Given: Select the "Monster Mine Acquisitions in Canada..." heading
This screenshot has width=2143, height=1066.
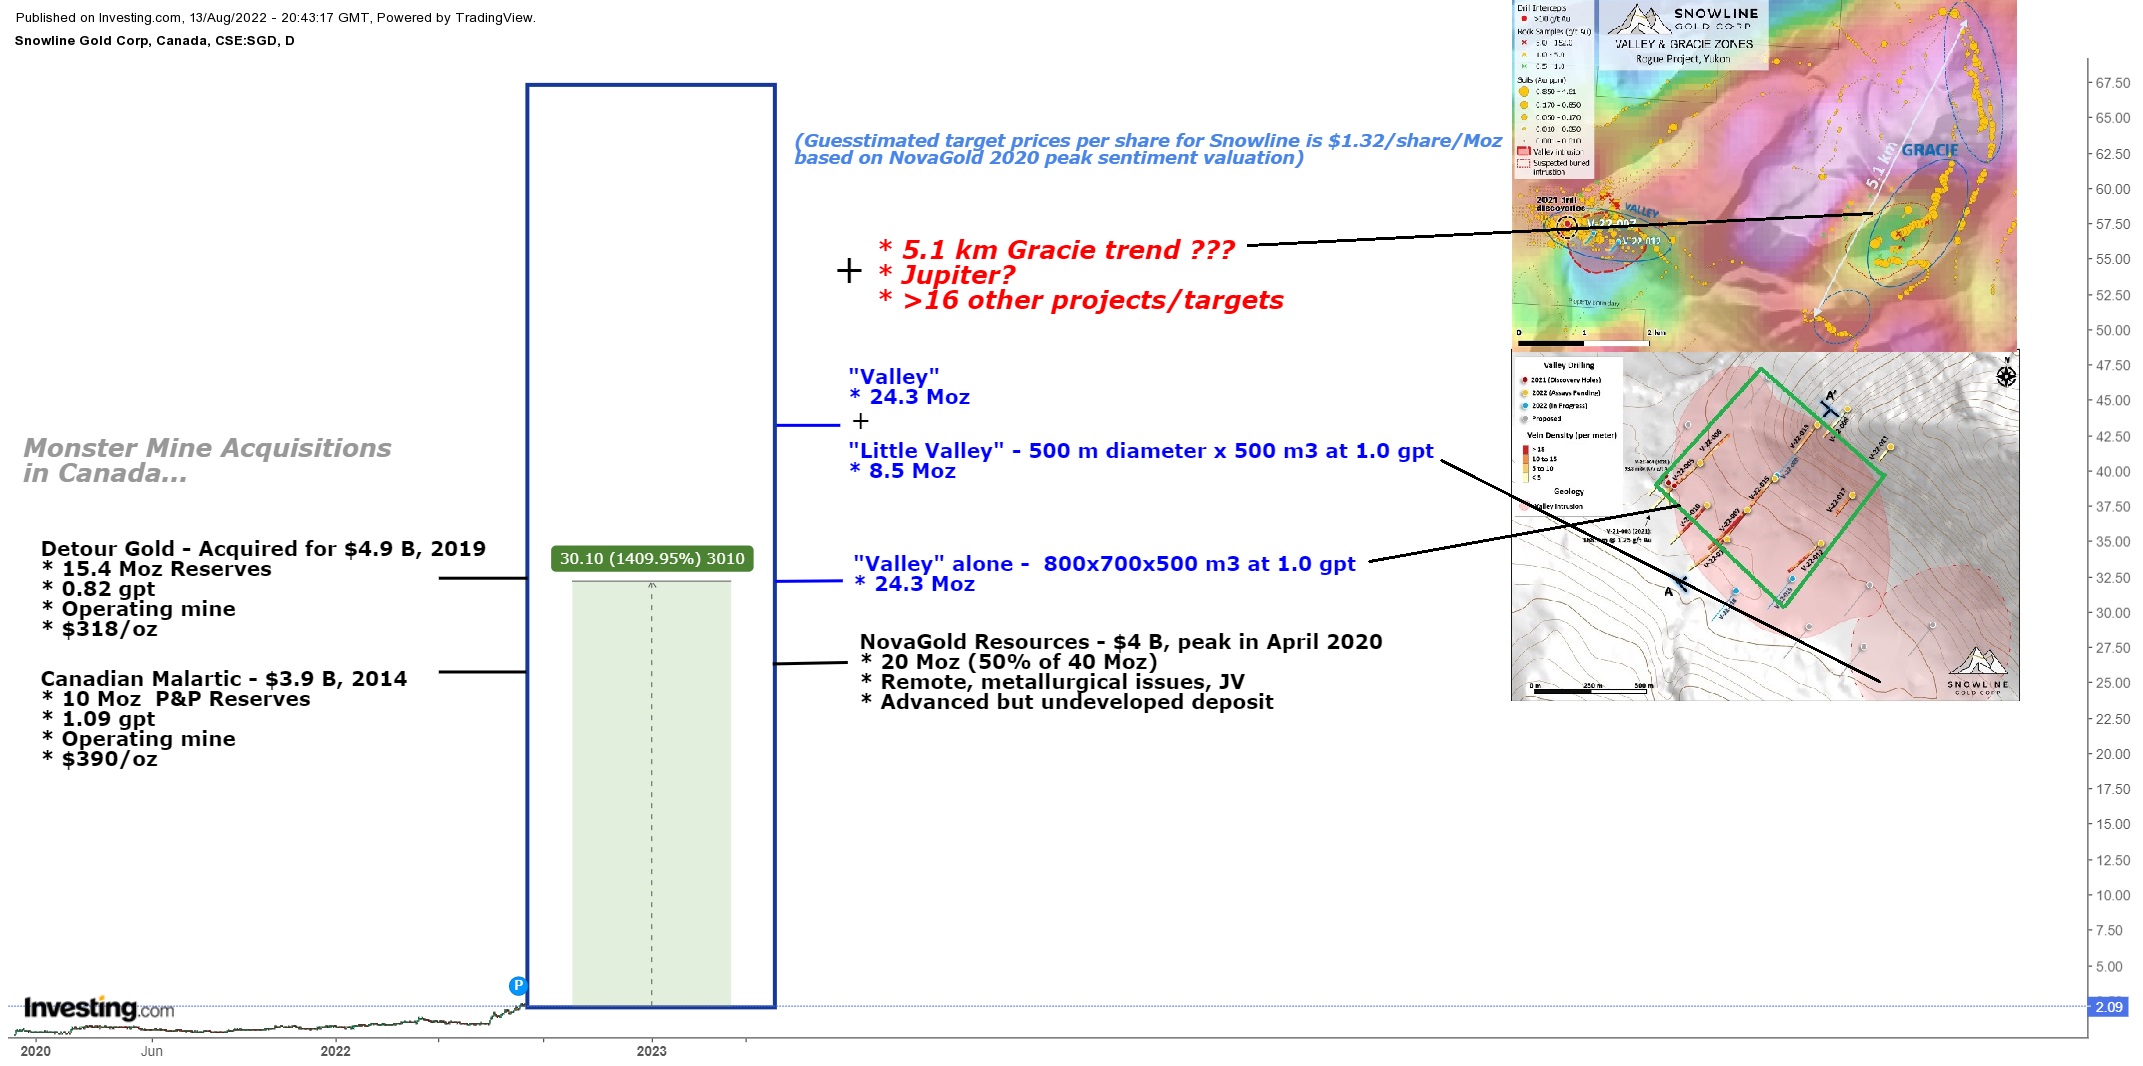Looking at the screenshot, I should 207,460.
